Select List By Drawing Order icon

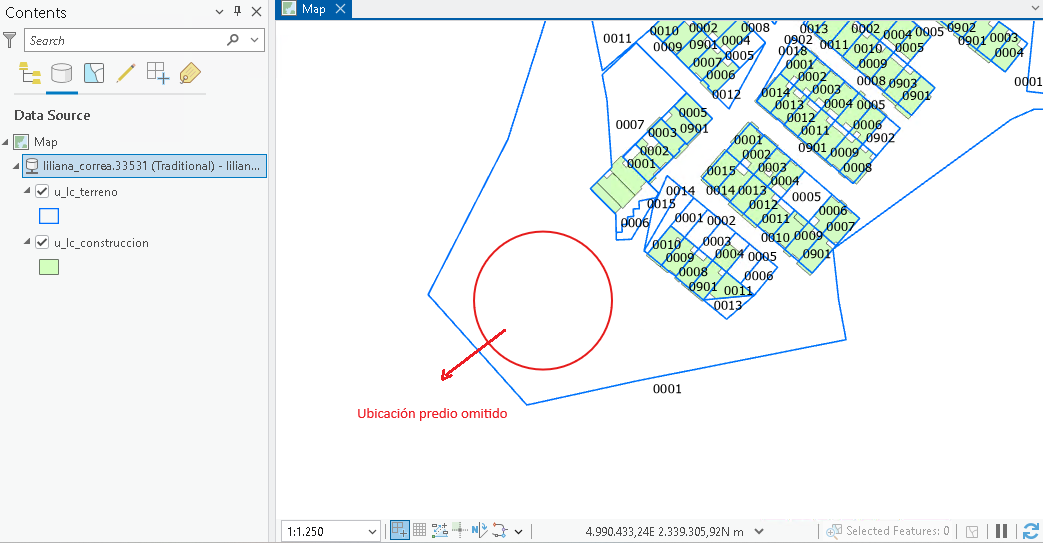pyautogui.click(x=29, y=73)
